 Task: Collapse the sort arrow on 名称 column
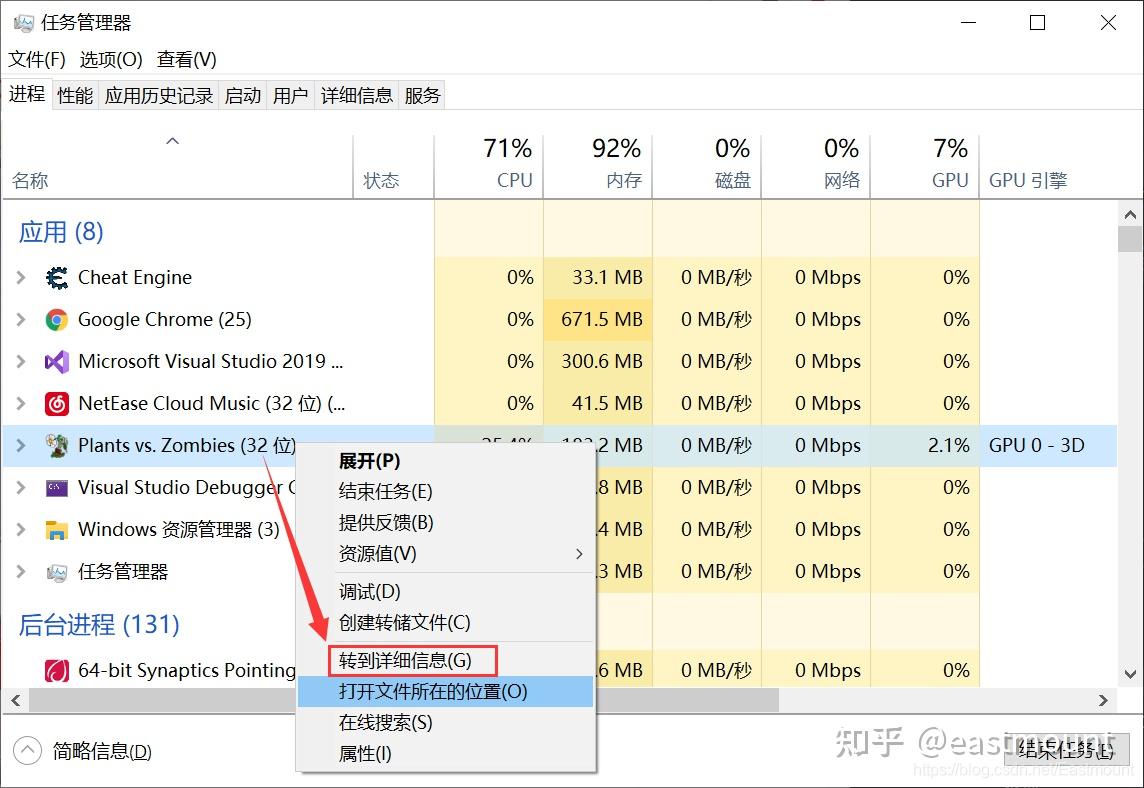pos(172,141)
